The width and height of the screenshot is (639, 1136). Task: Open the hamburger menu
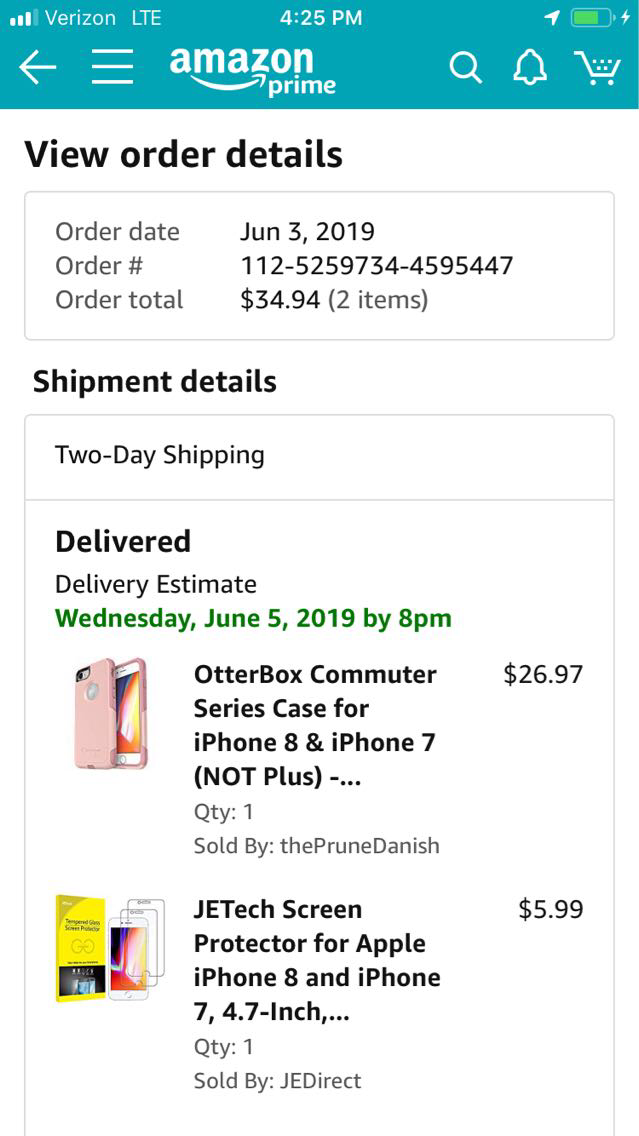click(x=113, y=68)
